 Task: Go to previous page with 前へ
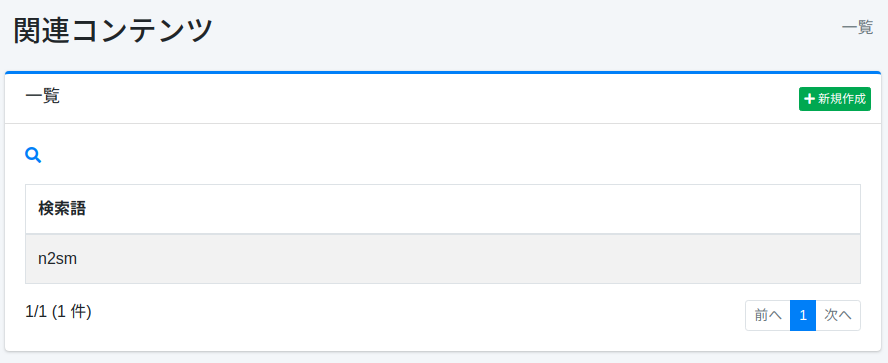tap(768, 315)
